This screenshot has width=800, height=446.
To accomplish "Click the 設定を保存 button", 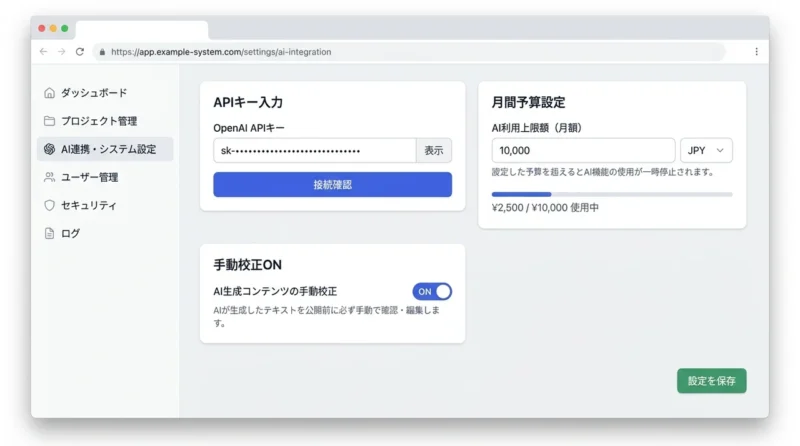I will (712, 381).
